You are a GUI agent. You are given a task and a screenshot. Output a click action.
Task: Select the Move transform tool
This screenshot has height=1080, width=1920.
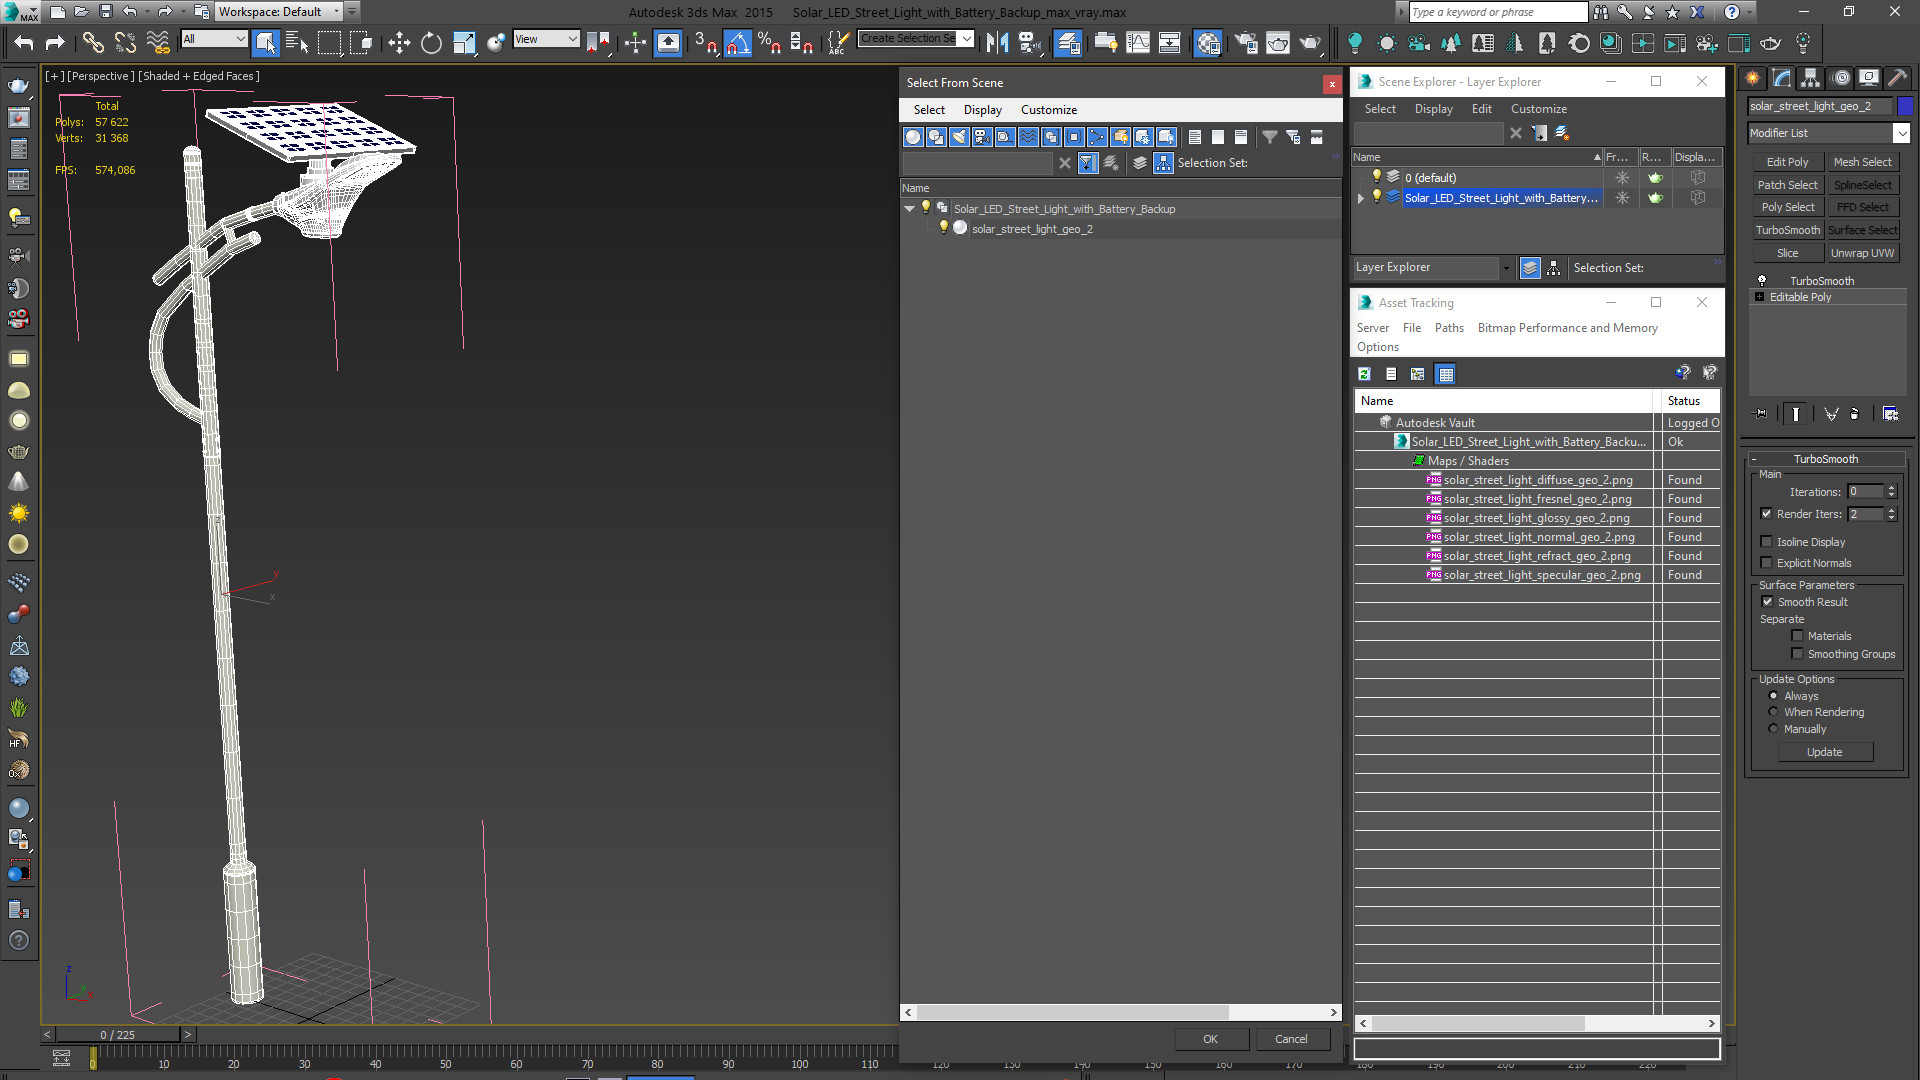click(x=399, y=42)
